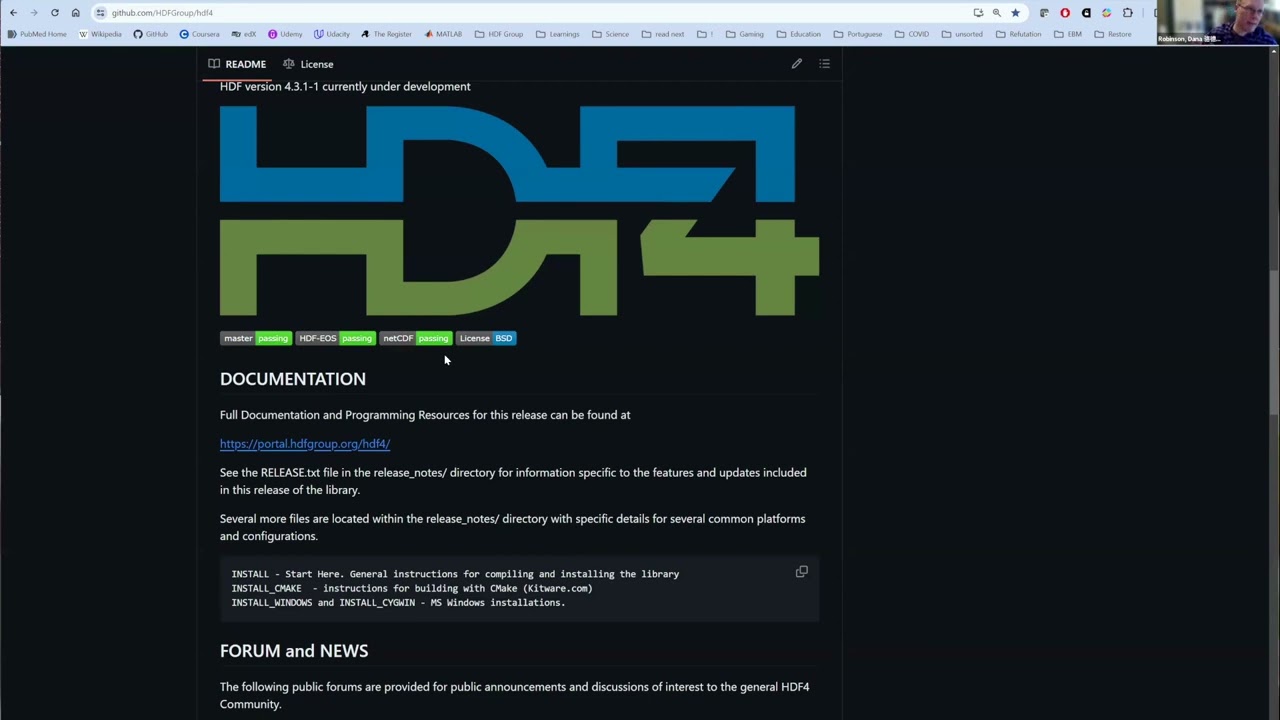Screen dimensions: 1280x720
Task: Click the scales icon beside License
Action: pyautogui.click(x=289, y=64)
